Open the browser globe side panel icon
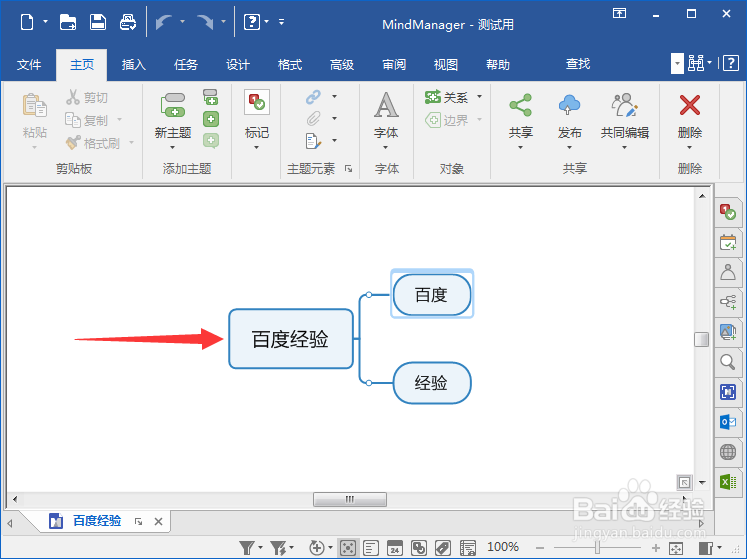Screen dimensions: 747x559 [x=727, y=452]
